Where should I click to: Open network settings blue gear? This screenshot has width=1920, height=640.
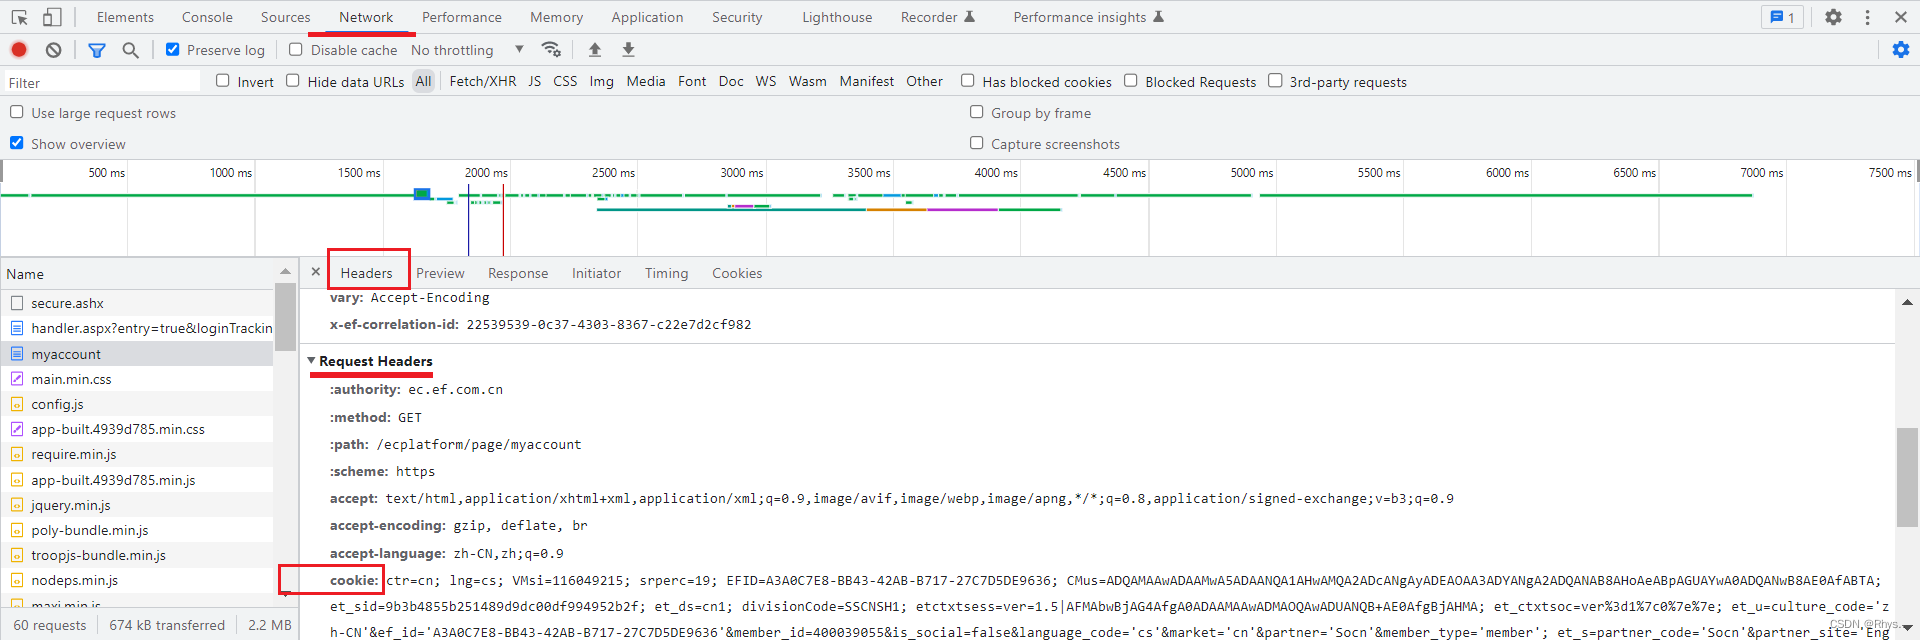tap(1901, 50)
